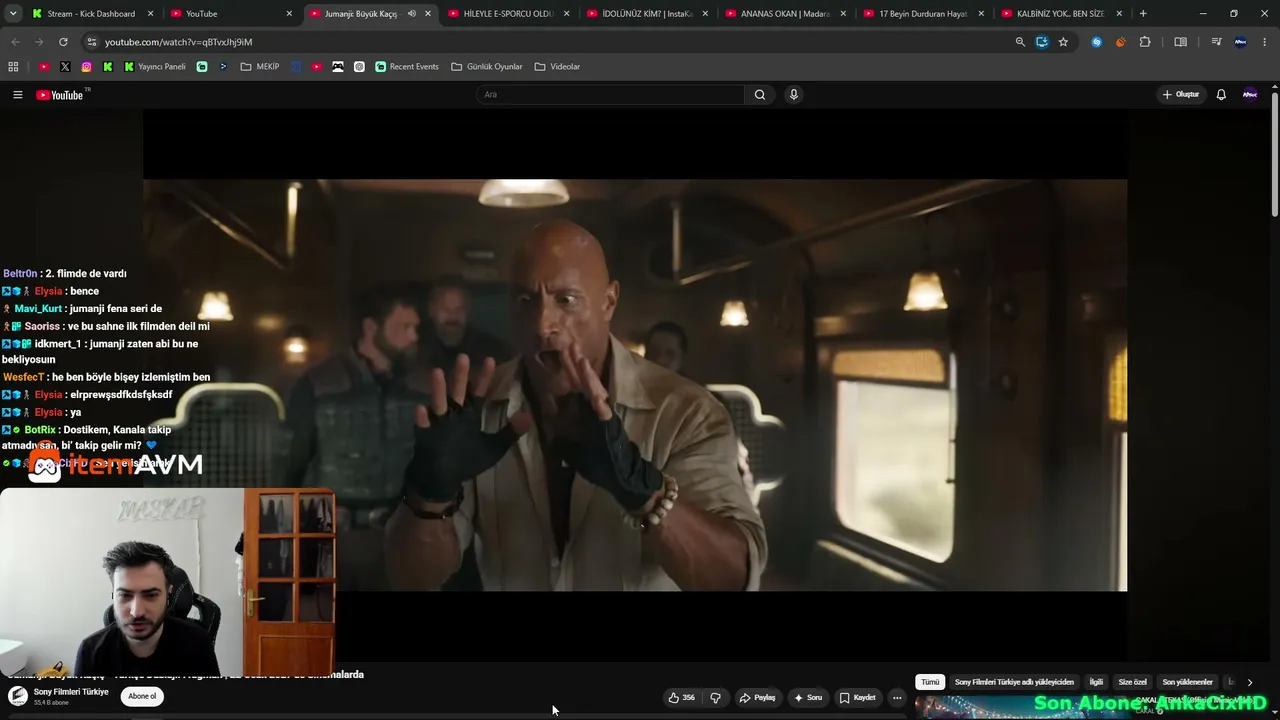
Task: Select Son yüklenenler filter chip
Action: point(1187,682)
